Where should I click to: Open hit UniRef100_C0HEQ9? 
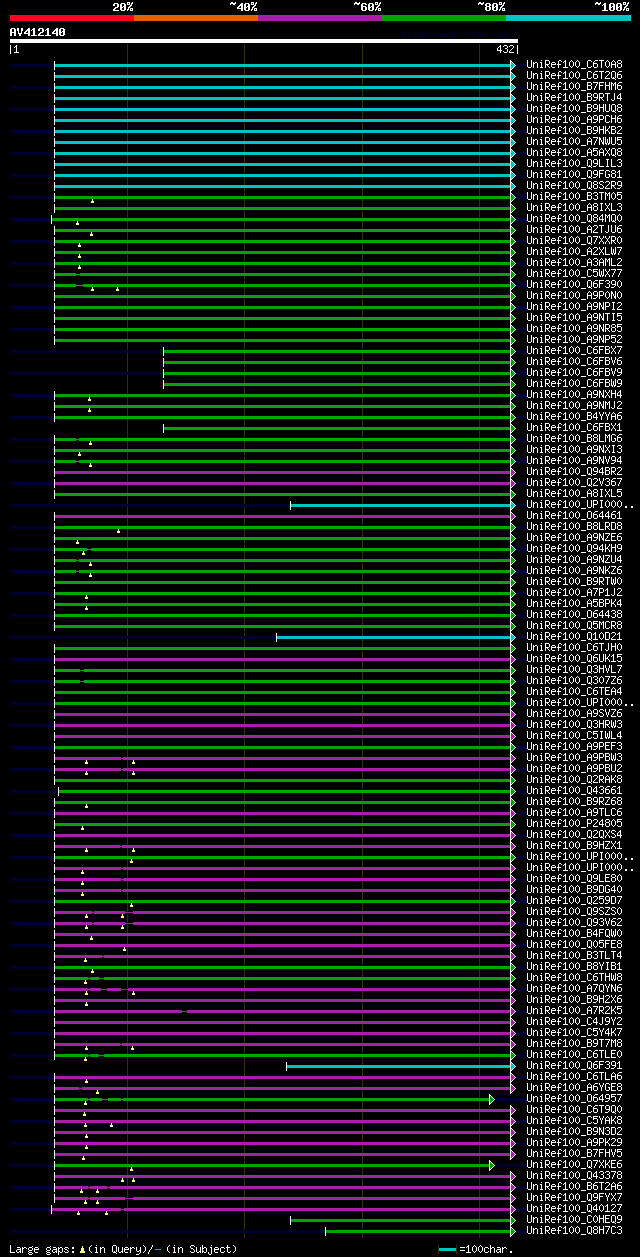coord(574,1219)
